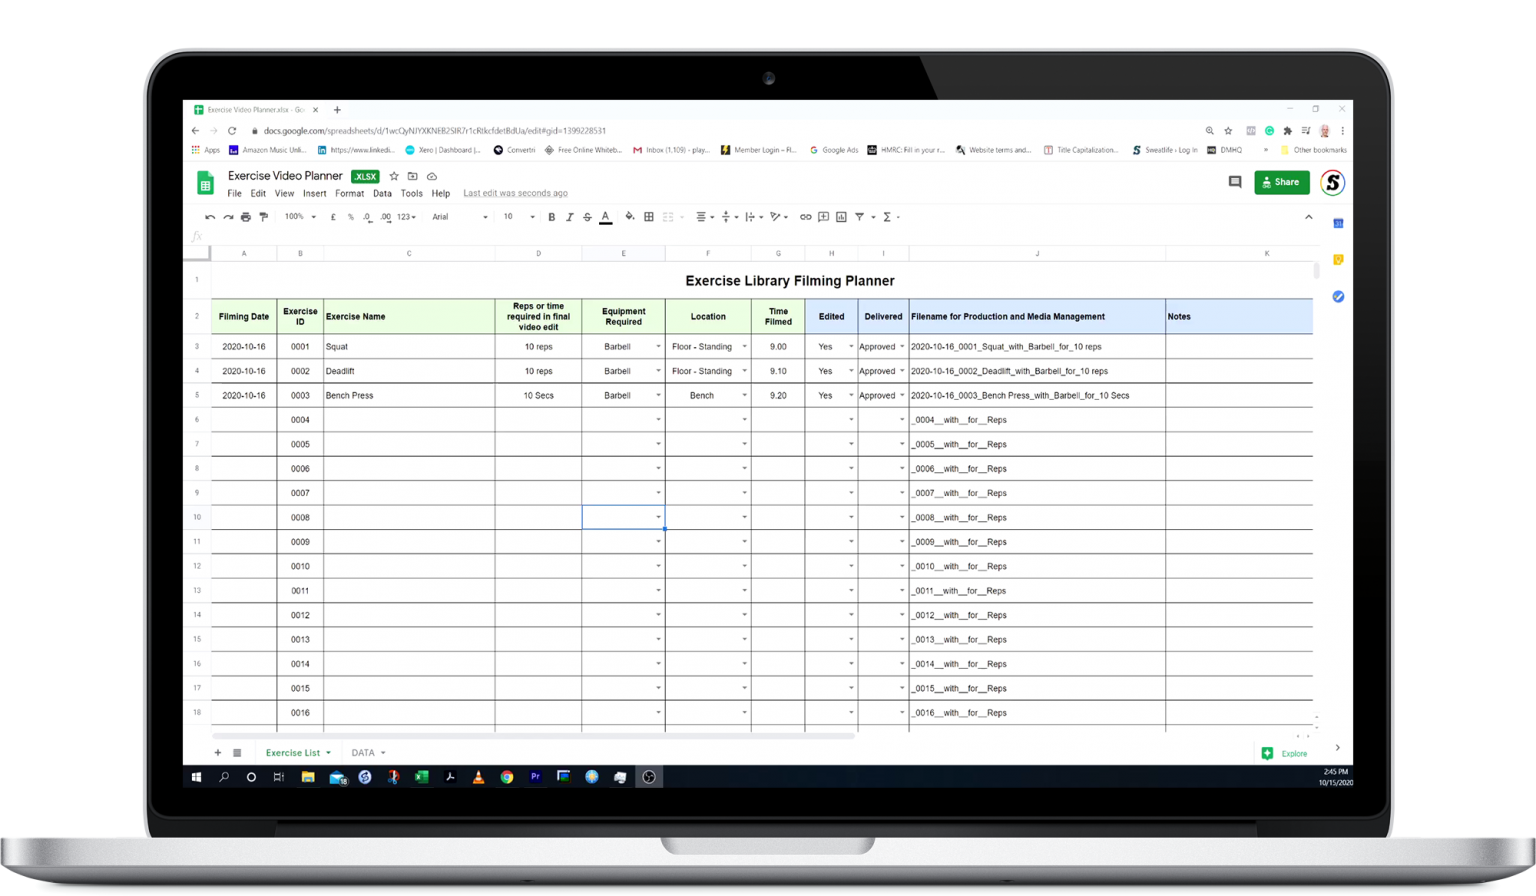Open the zoom level dropdown

[298, 216]
